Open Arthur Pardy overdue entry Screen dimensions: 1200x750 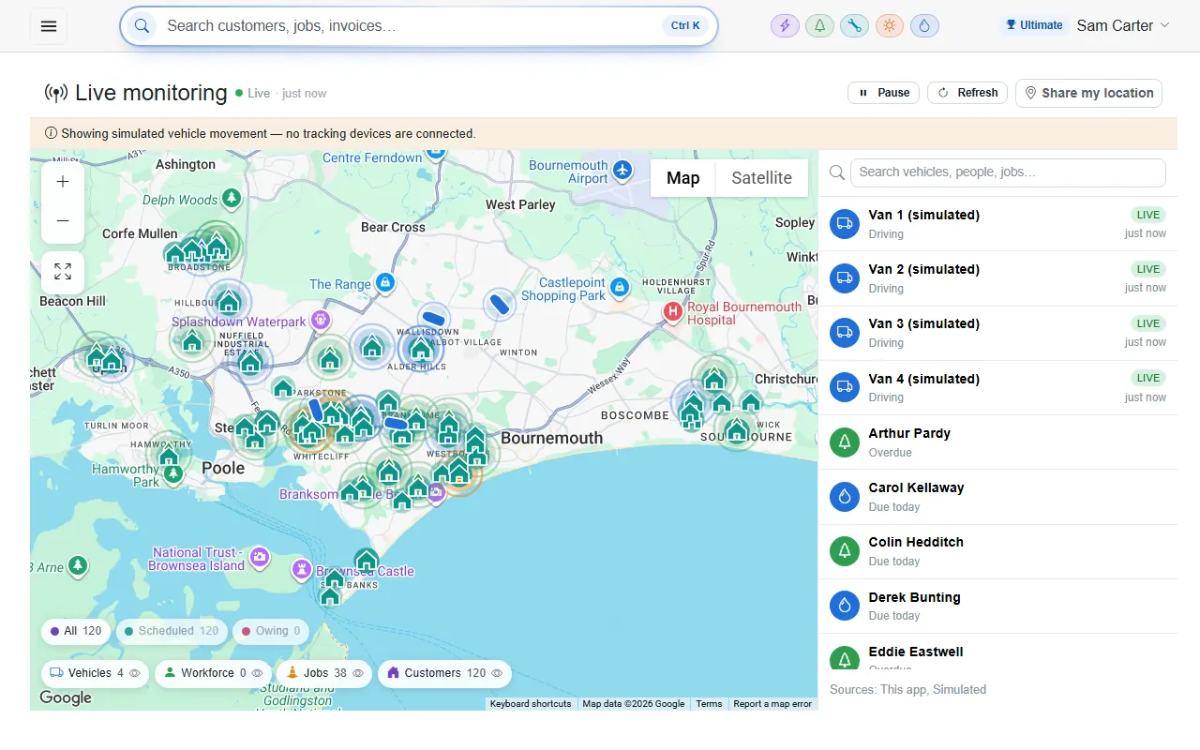(998, 442)
